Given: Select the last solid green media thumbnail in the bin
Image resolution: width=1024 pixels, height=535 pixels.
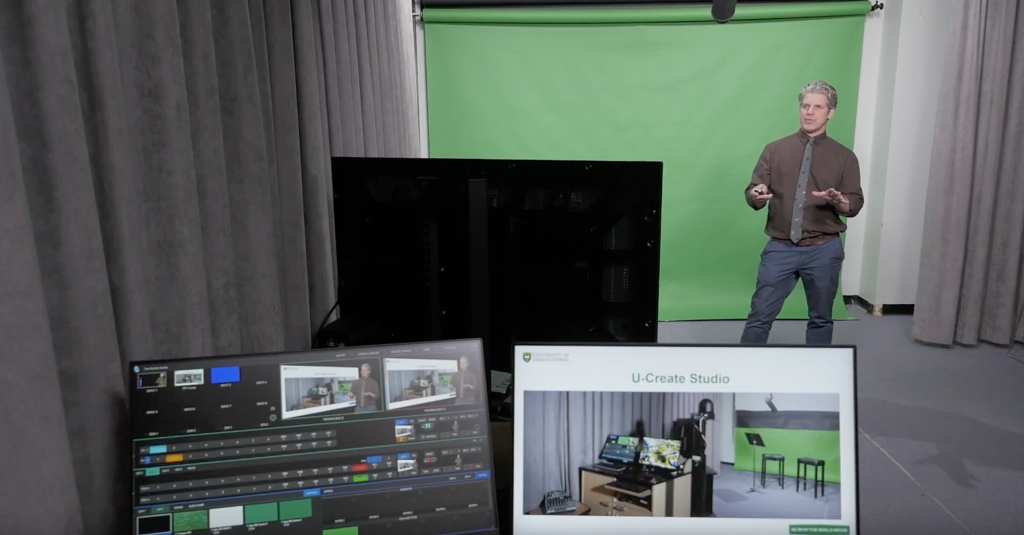Looking at the screenshot, I should click(296, 509).
